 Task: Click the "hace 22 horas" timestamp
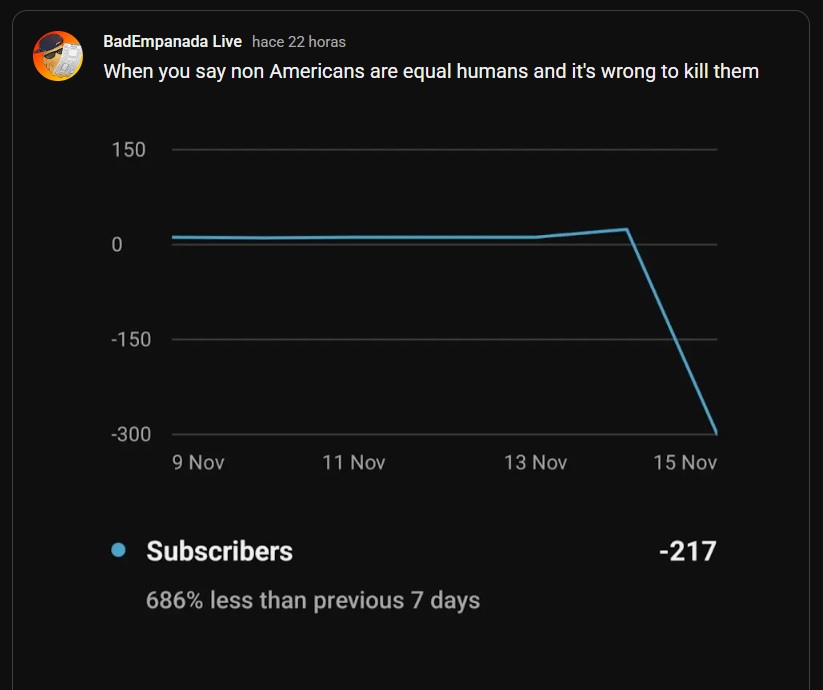298,42
